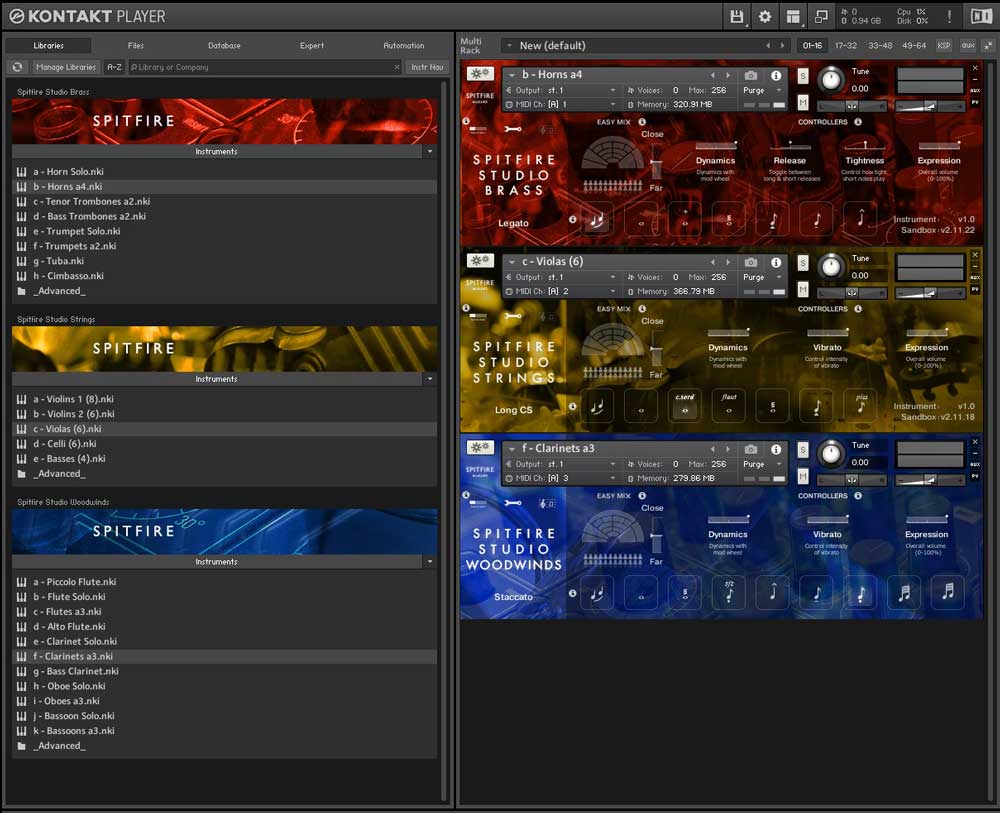Image resolution: width=1000 pixels, height=813 pixels.
Task: Open the wrench icon on Horns a4
Action: point(513,129)
